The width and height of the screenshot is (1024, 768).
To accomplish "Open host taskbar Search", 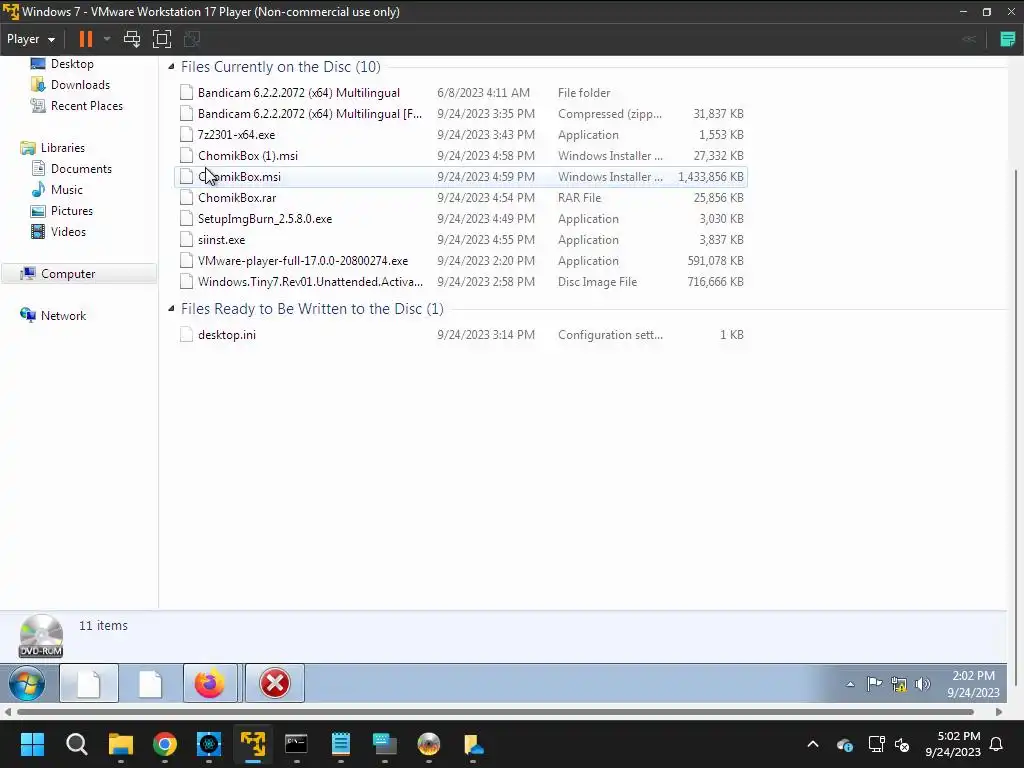I will (76, 744).
